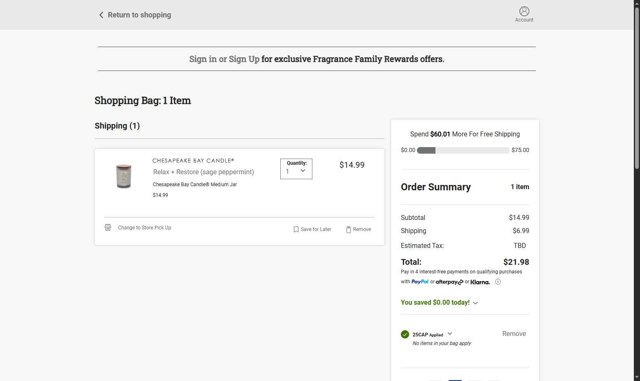Click the free shipping progress bar
Screen dimensions: 640x381
click(463, 150)
